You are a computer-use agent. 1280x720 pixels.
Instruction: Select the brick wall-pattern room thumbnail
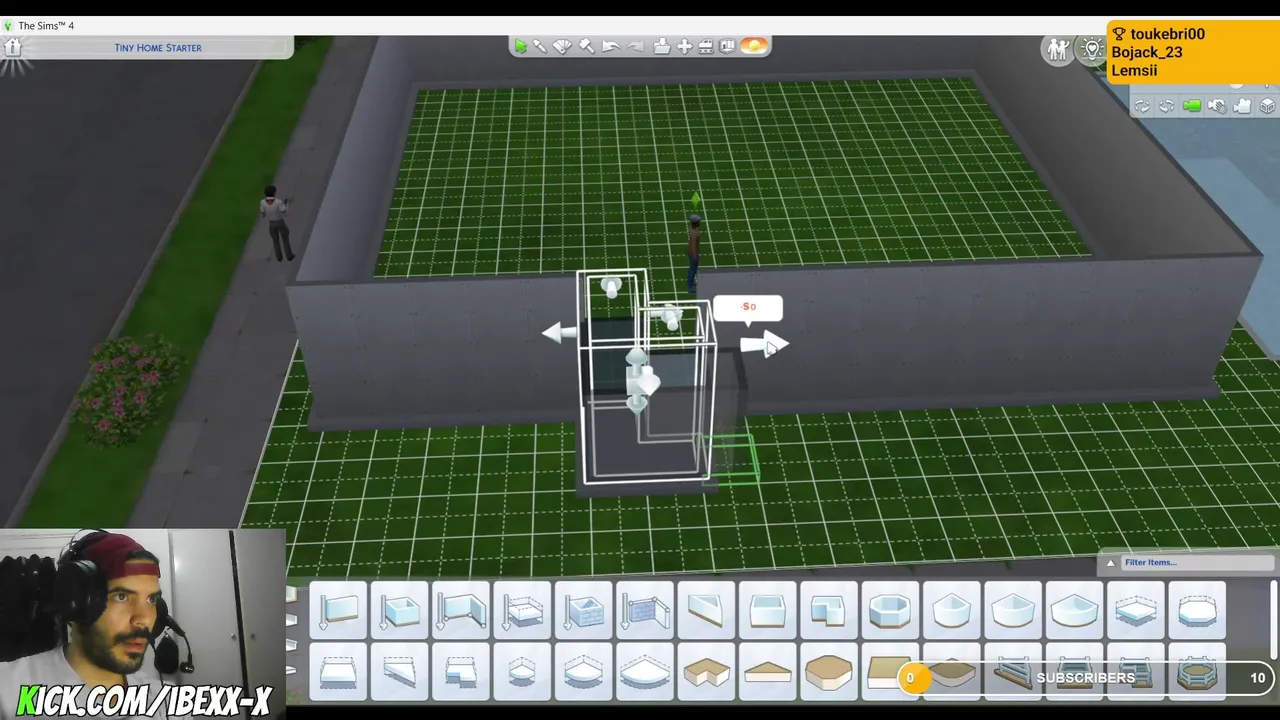[584, 610]
